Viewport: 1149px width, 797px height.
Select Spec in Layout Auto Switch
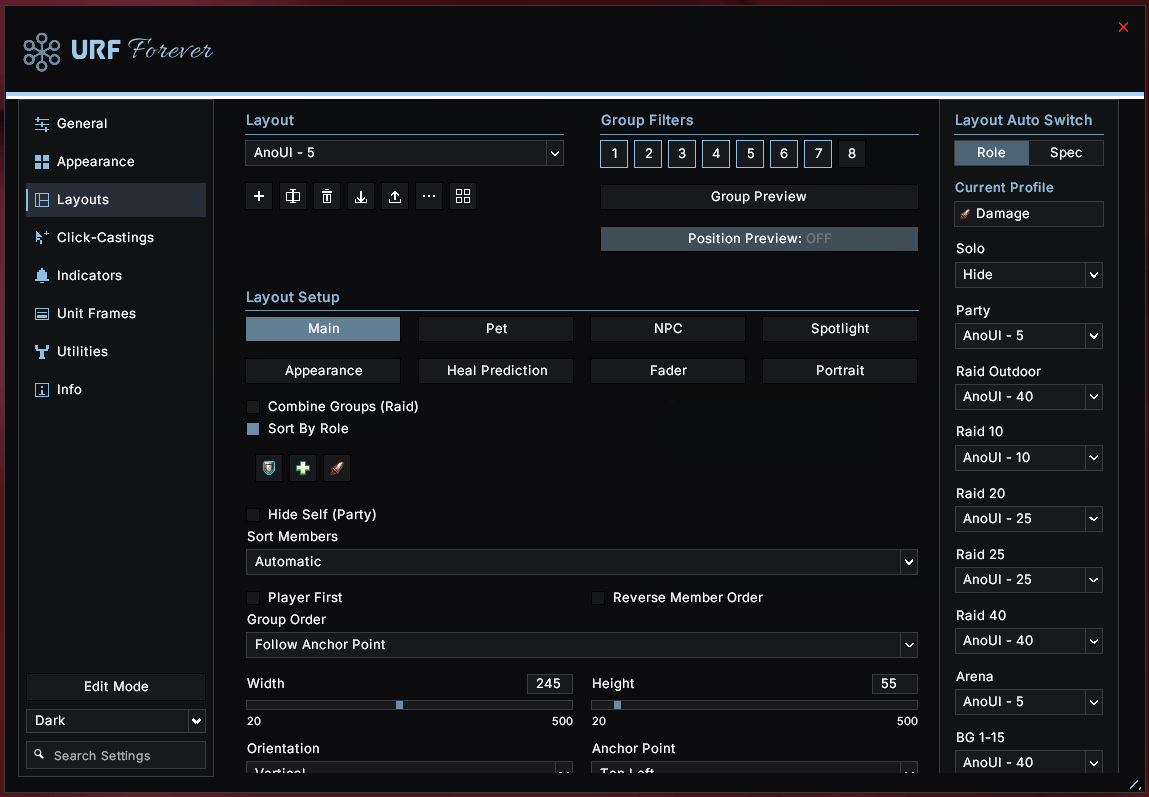pyautogui.click(x=1066, y=153)
